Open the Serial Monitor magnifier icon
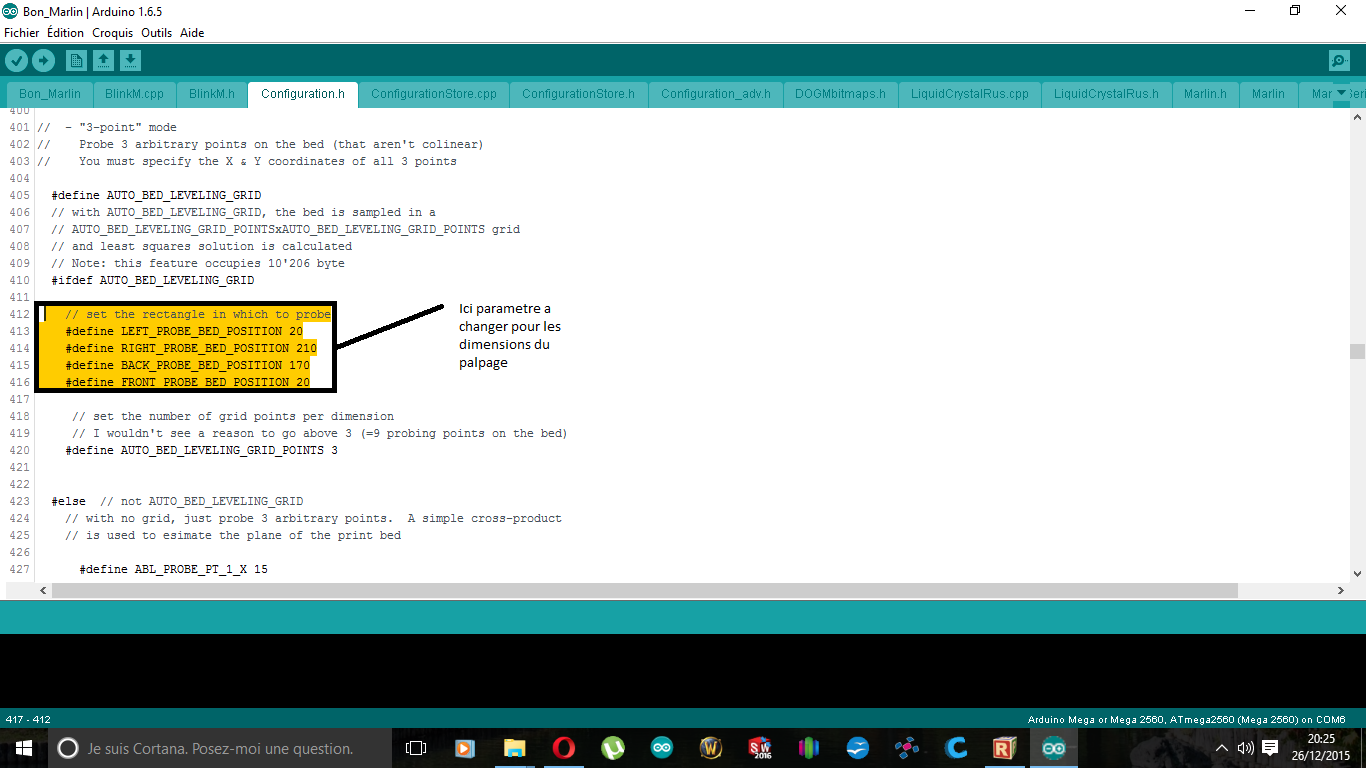 (x=1340, y=61)
